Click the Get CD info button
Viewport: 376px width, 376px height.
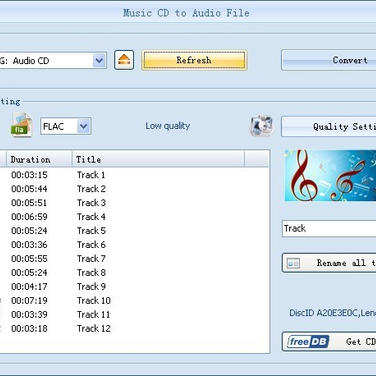point(329,342)
